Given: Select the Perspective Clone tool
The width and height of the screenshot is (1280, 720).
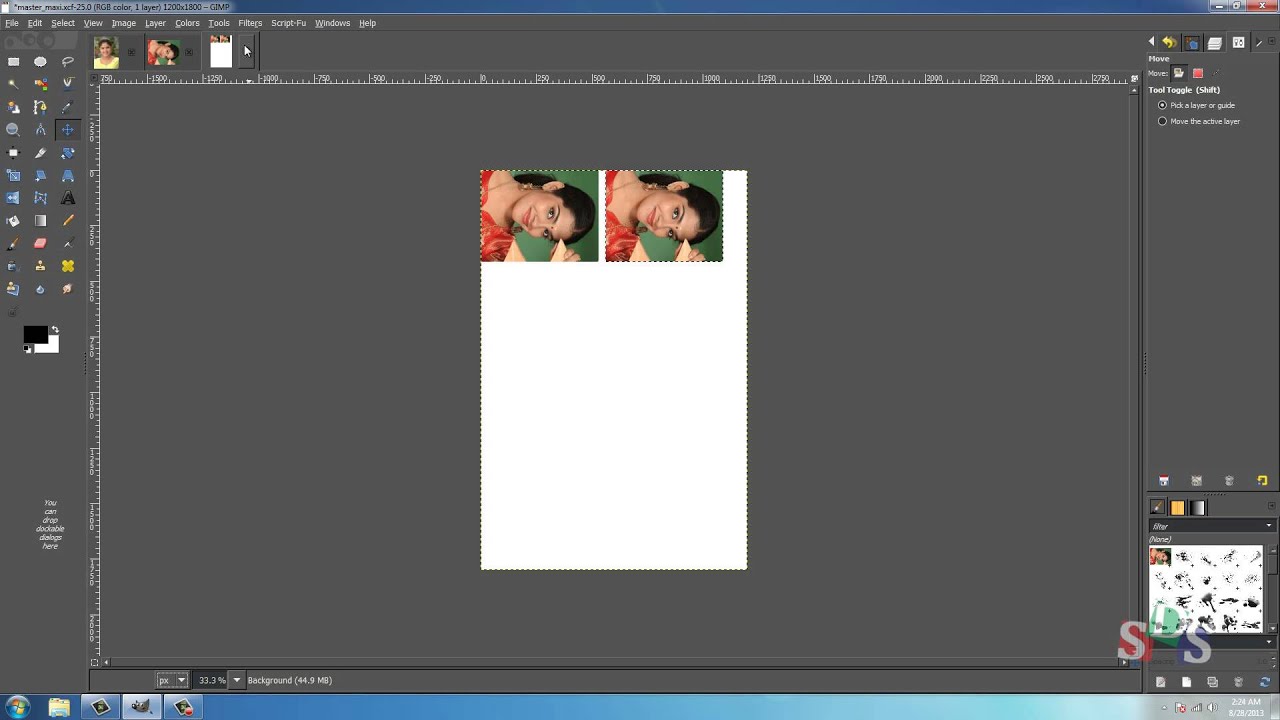Looking at the screenshot, I should tap(13, 289).
